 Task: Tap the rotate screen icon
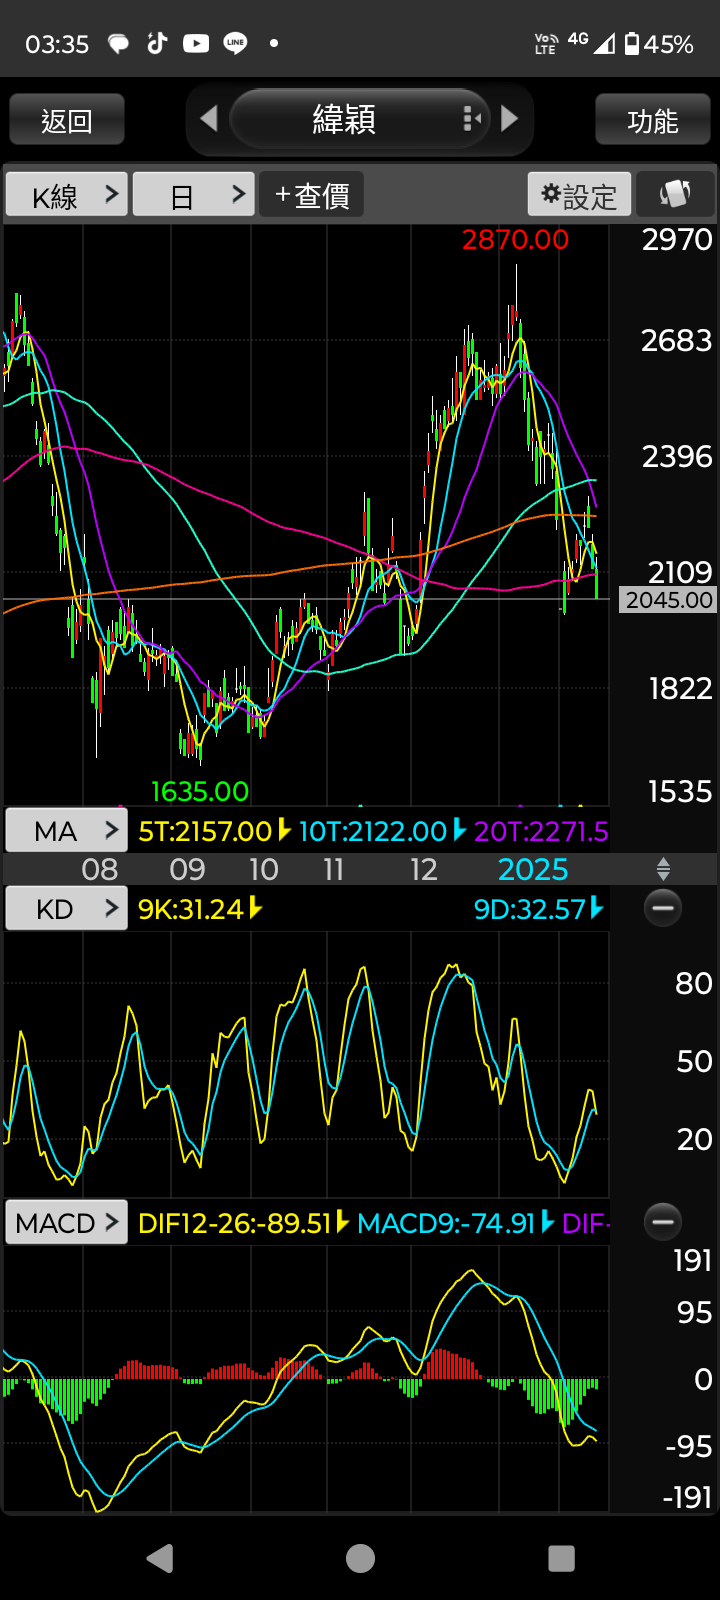tap(675, 194)
